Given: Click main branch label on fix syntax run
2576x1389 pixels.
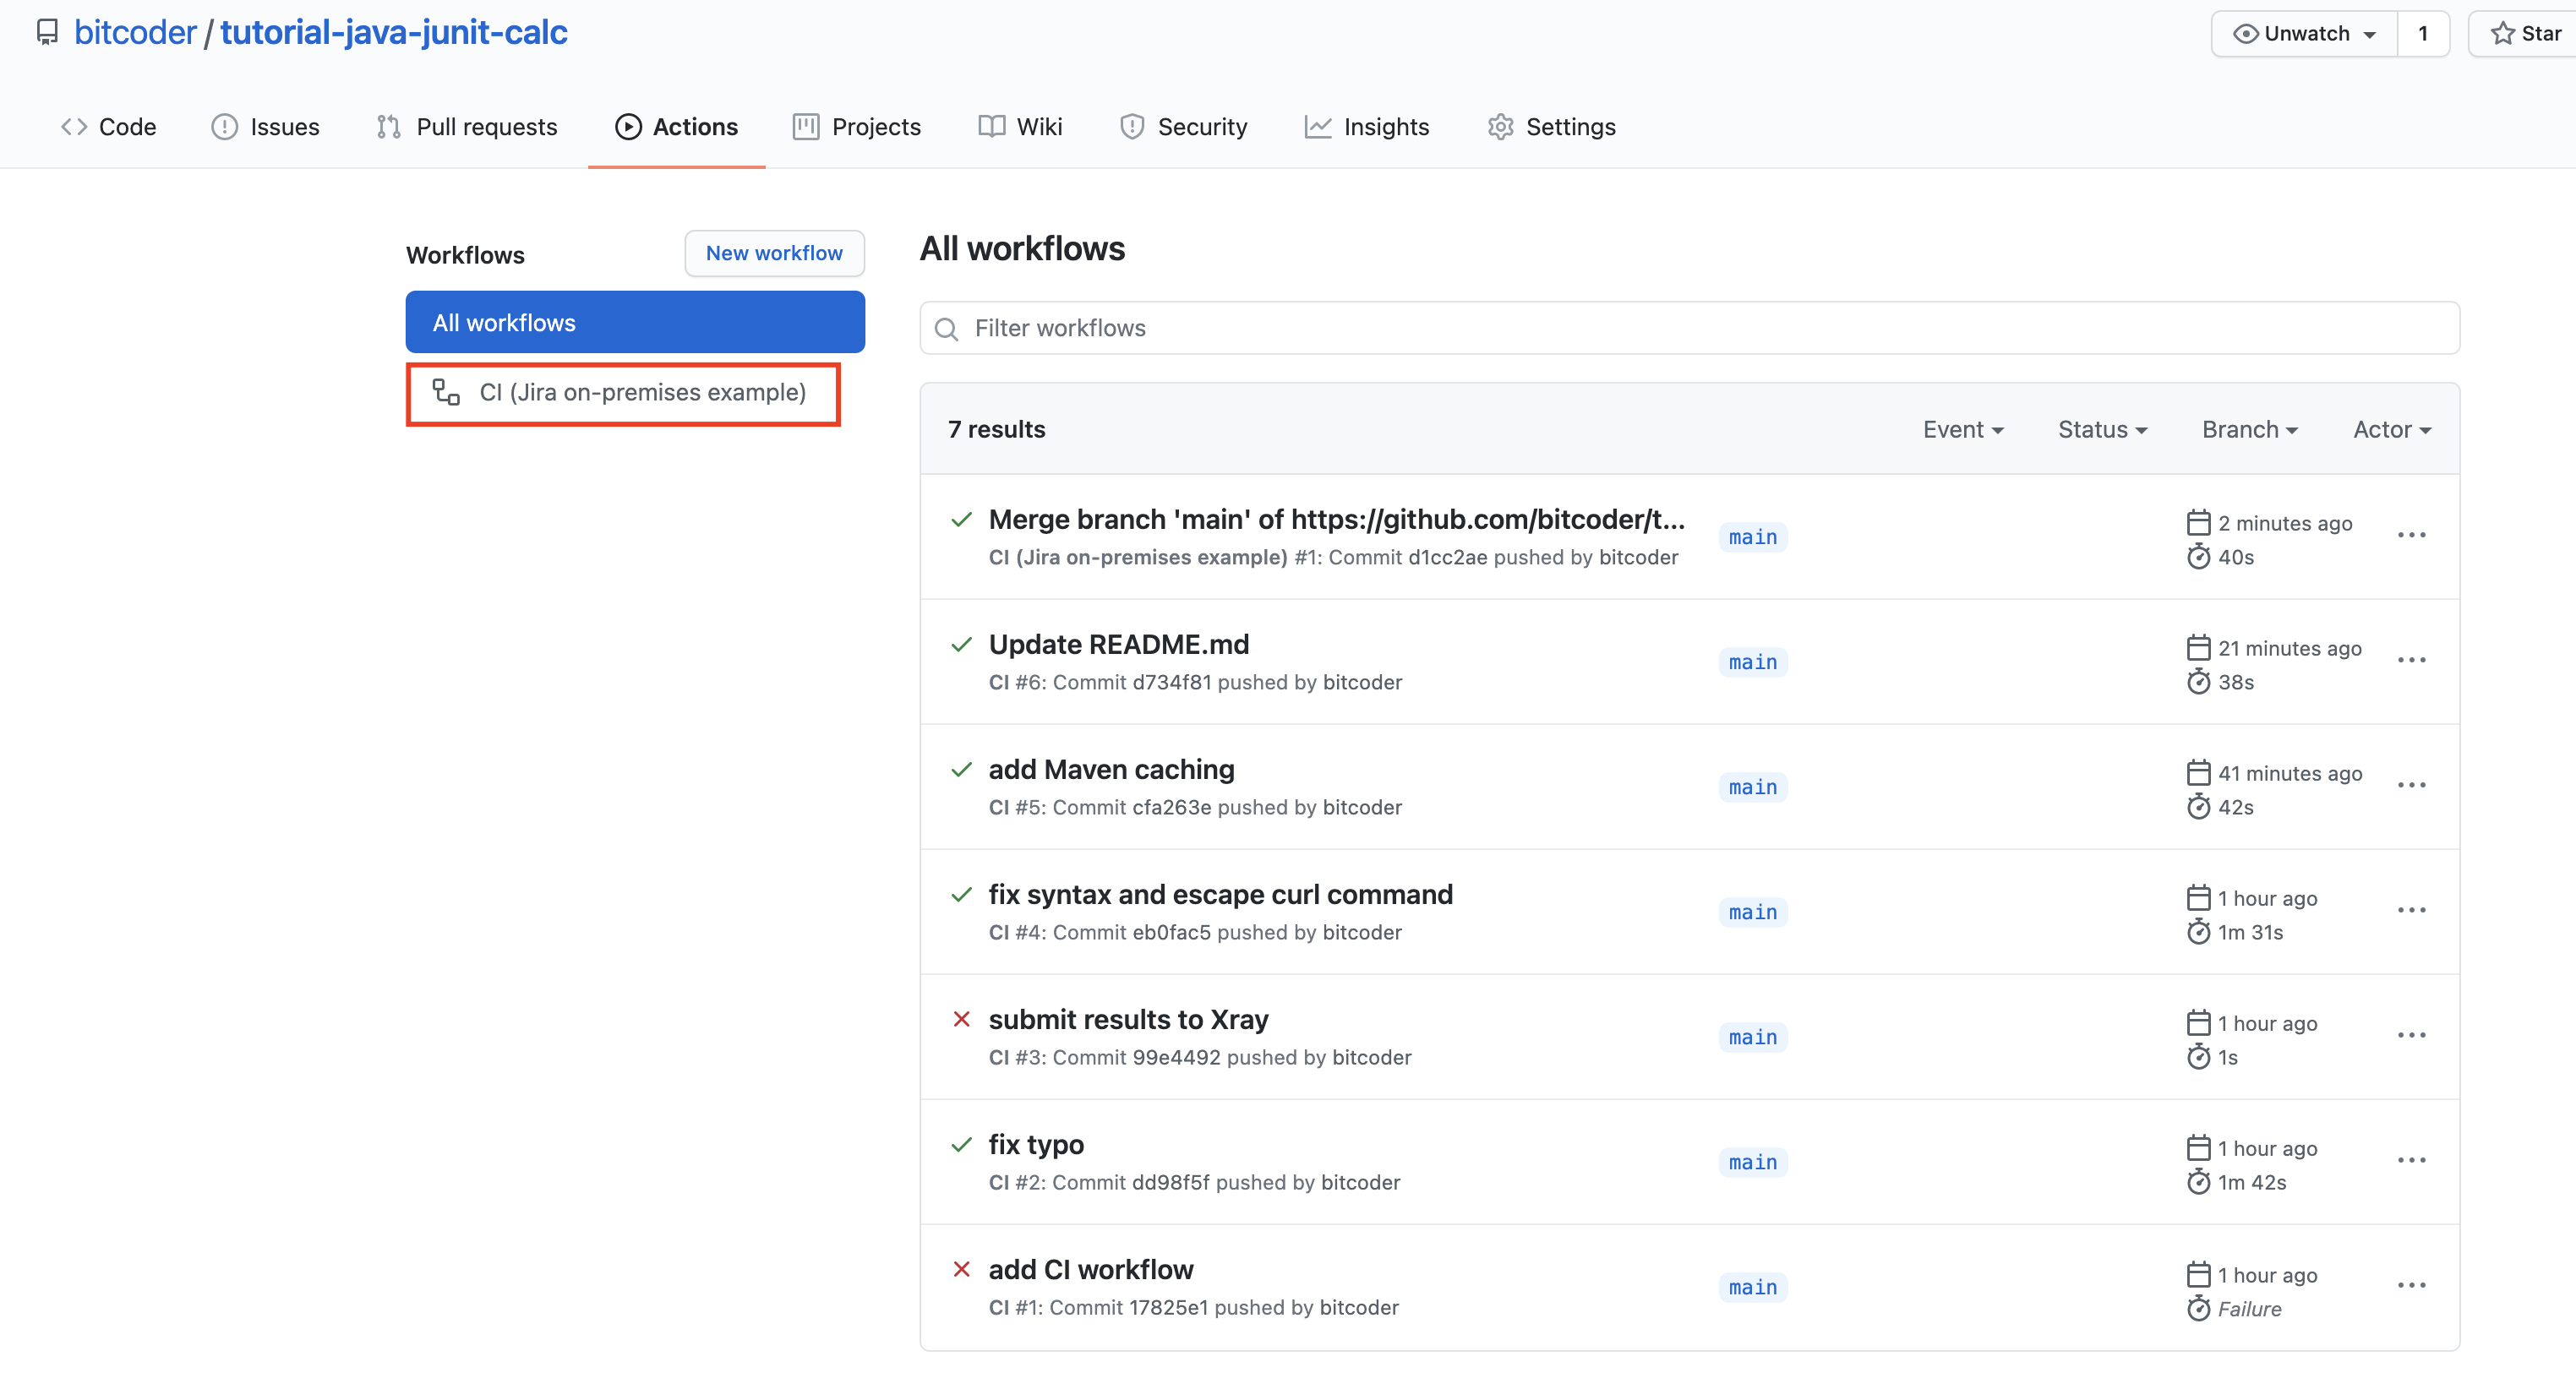Looking at the screenshot, I should tap(1753, 912).
